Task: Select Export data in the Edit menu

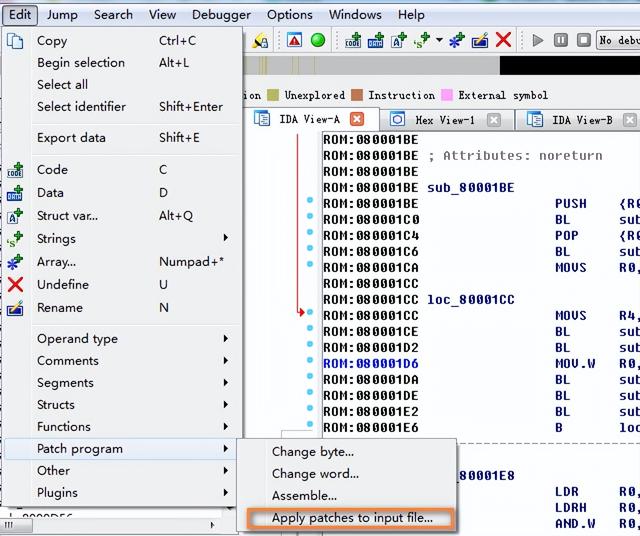Action: coord(71,138)
